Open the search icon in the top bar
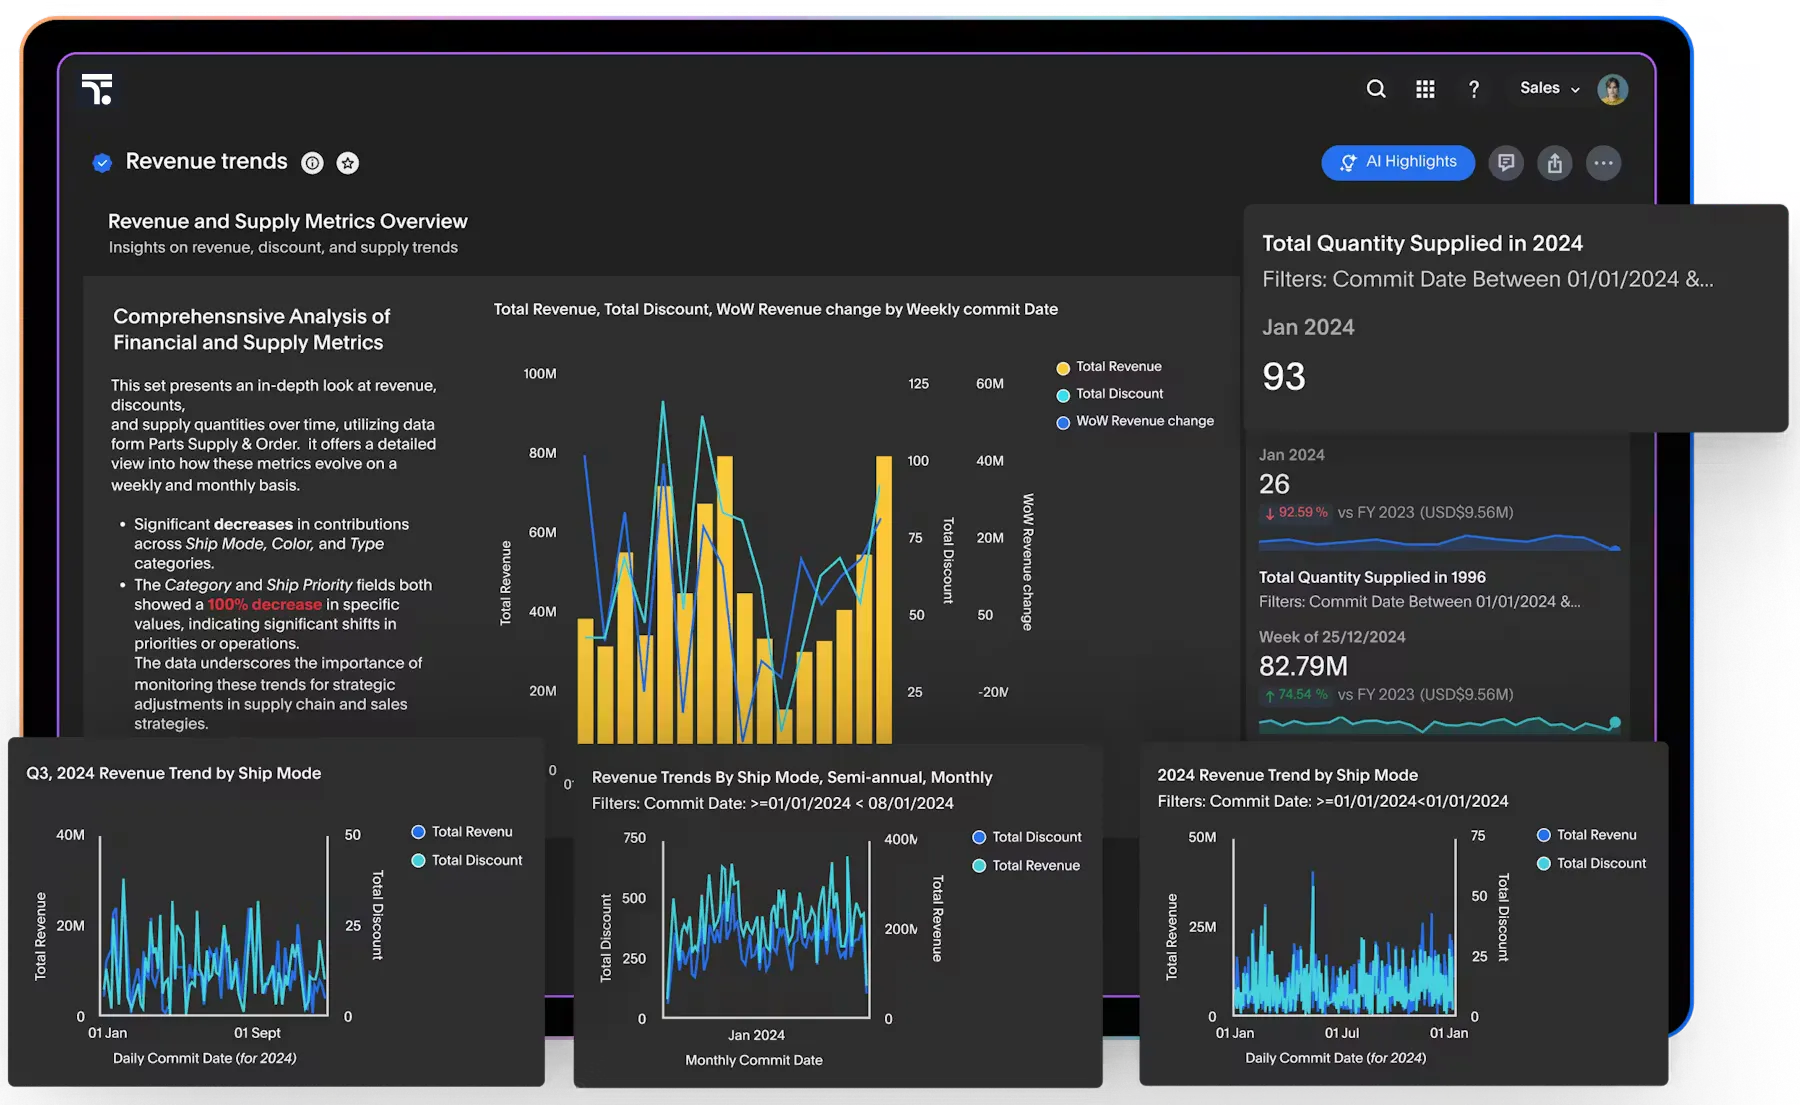The height and width of the screenshot is (1105, 1800). pyautogui.click(x=1376, y=88)
